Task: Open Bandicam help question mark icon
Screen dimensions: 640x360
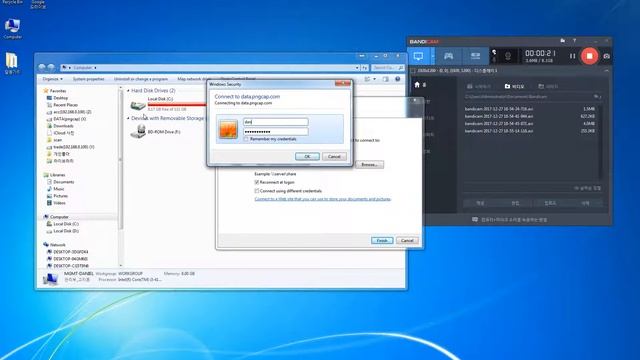Action: 574,41
